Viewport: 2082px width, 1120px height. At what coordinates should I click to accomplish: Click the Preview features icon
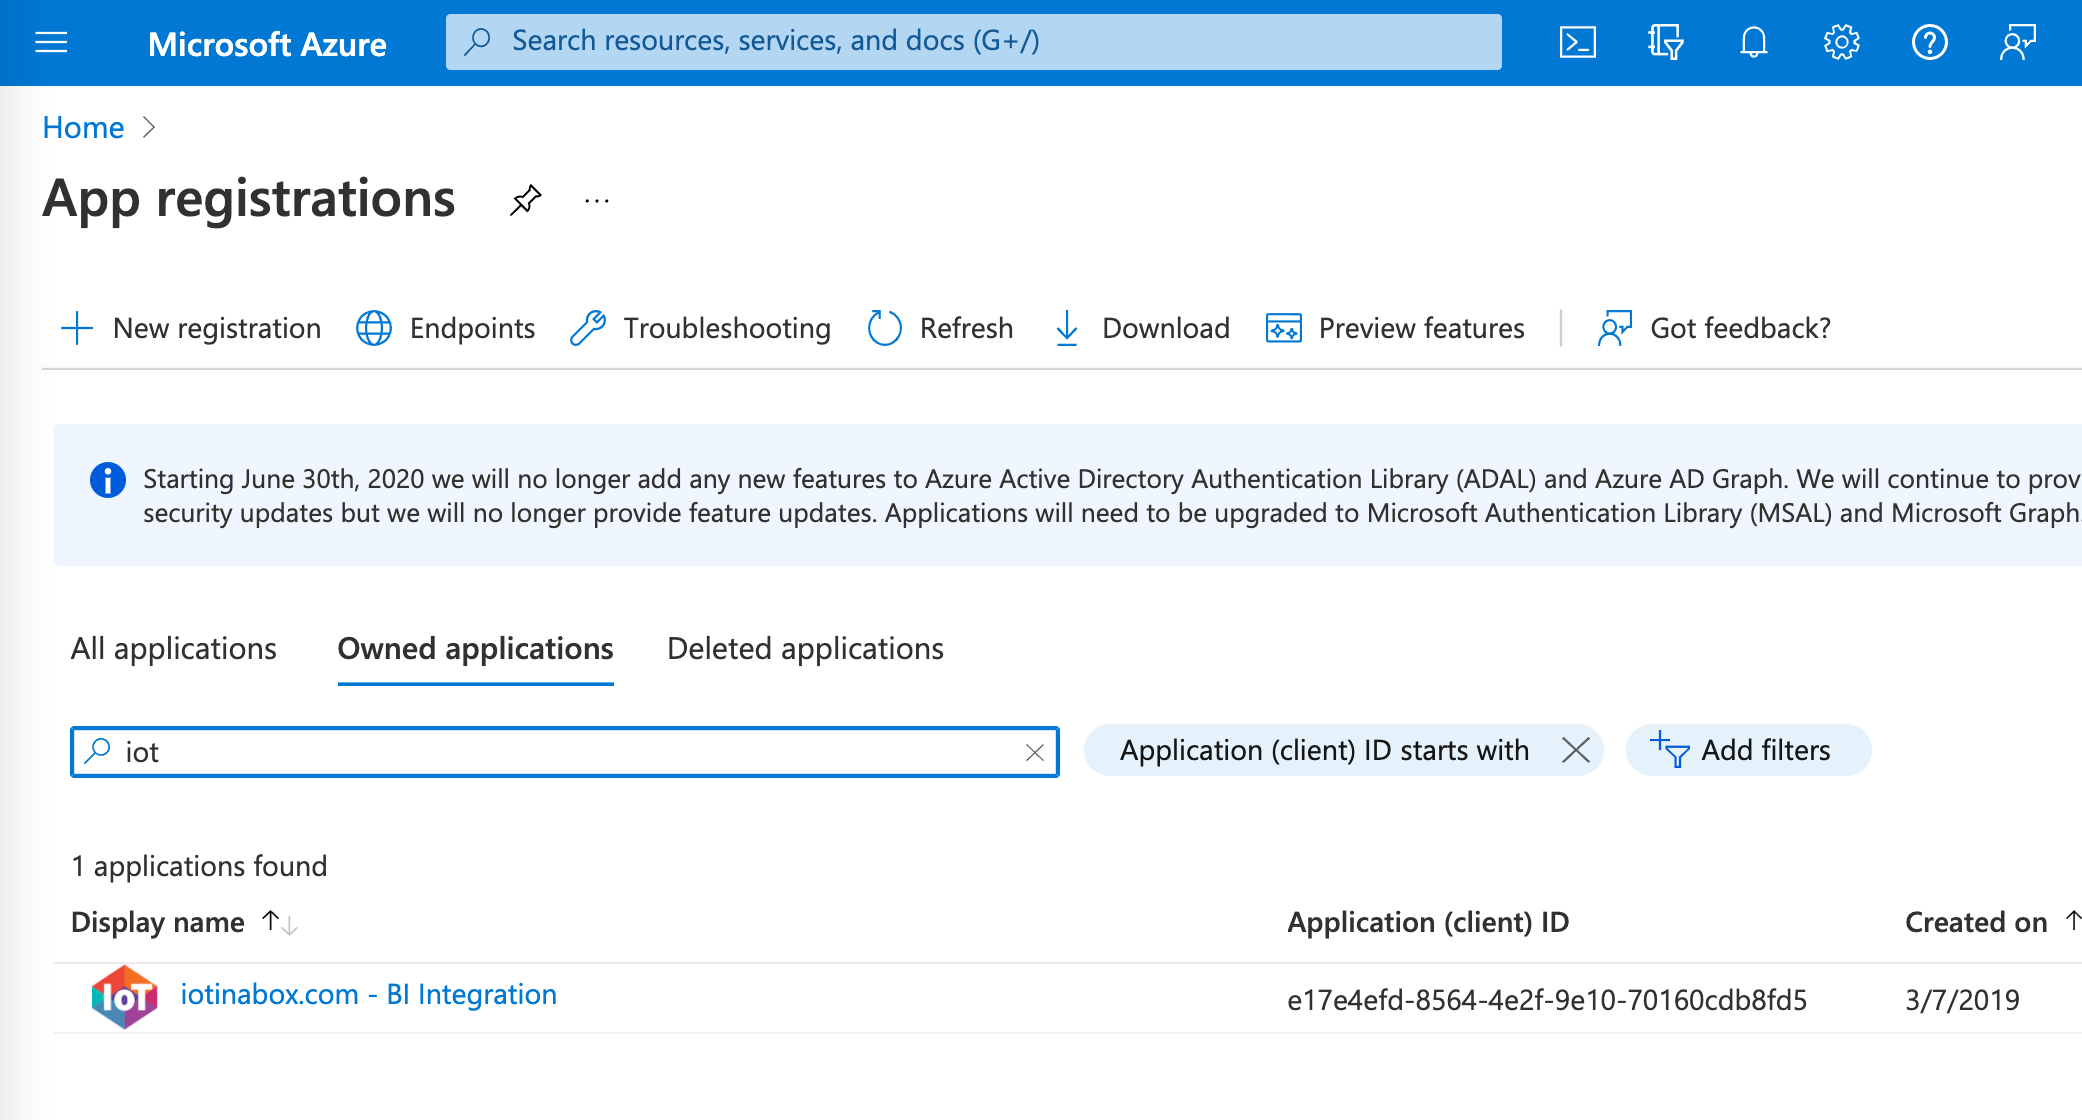pos(1282,328)
